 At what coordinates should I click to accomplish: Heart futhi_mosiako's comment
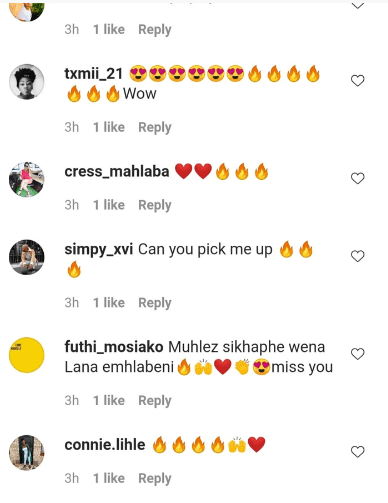click(x=358, y=354)
